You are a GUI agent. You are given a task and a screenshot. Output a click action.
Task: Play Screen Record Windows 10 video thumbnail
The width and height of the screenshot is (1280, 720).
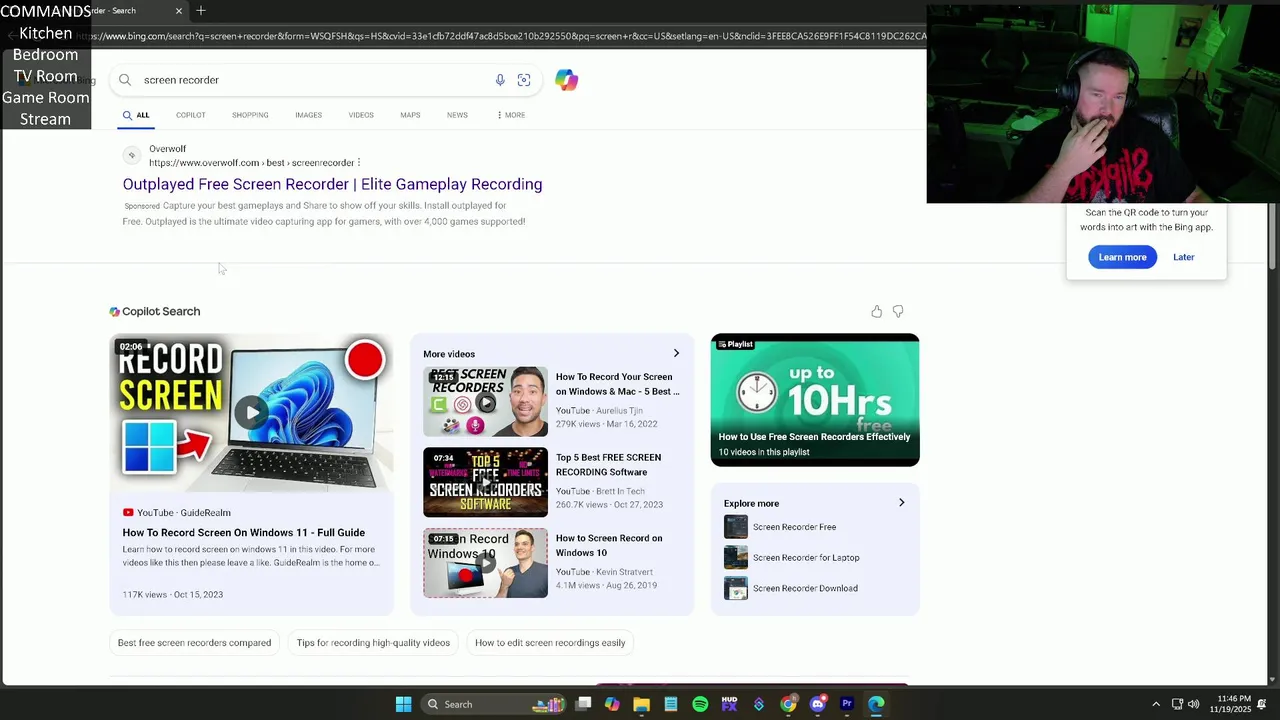[x=485, y=563]
